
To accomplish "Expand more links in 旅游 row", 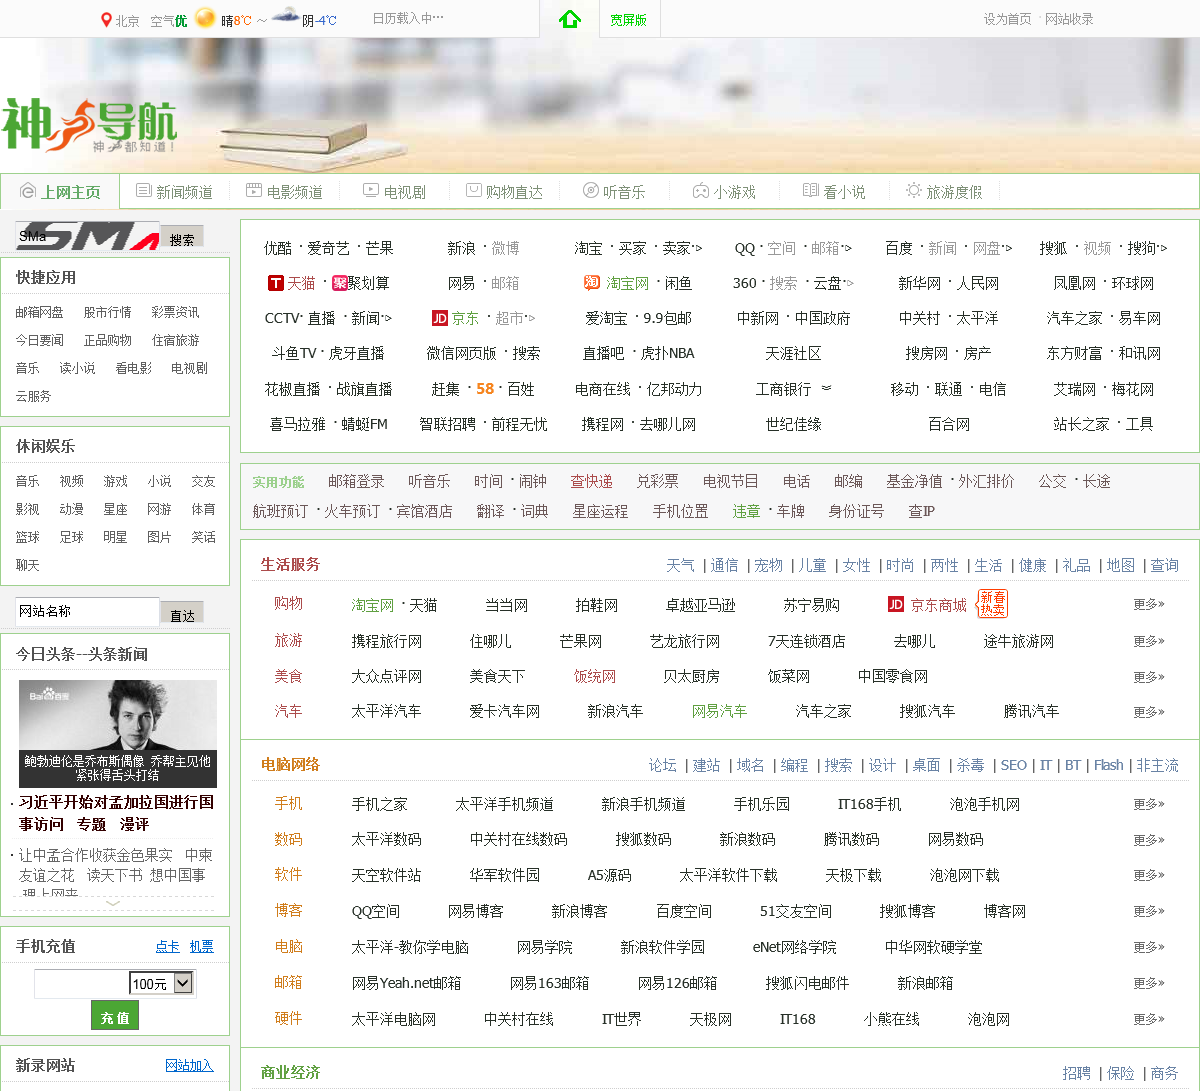I will (x=1149, y=641).
